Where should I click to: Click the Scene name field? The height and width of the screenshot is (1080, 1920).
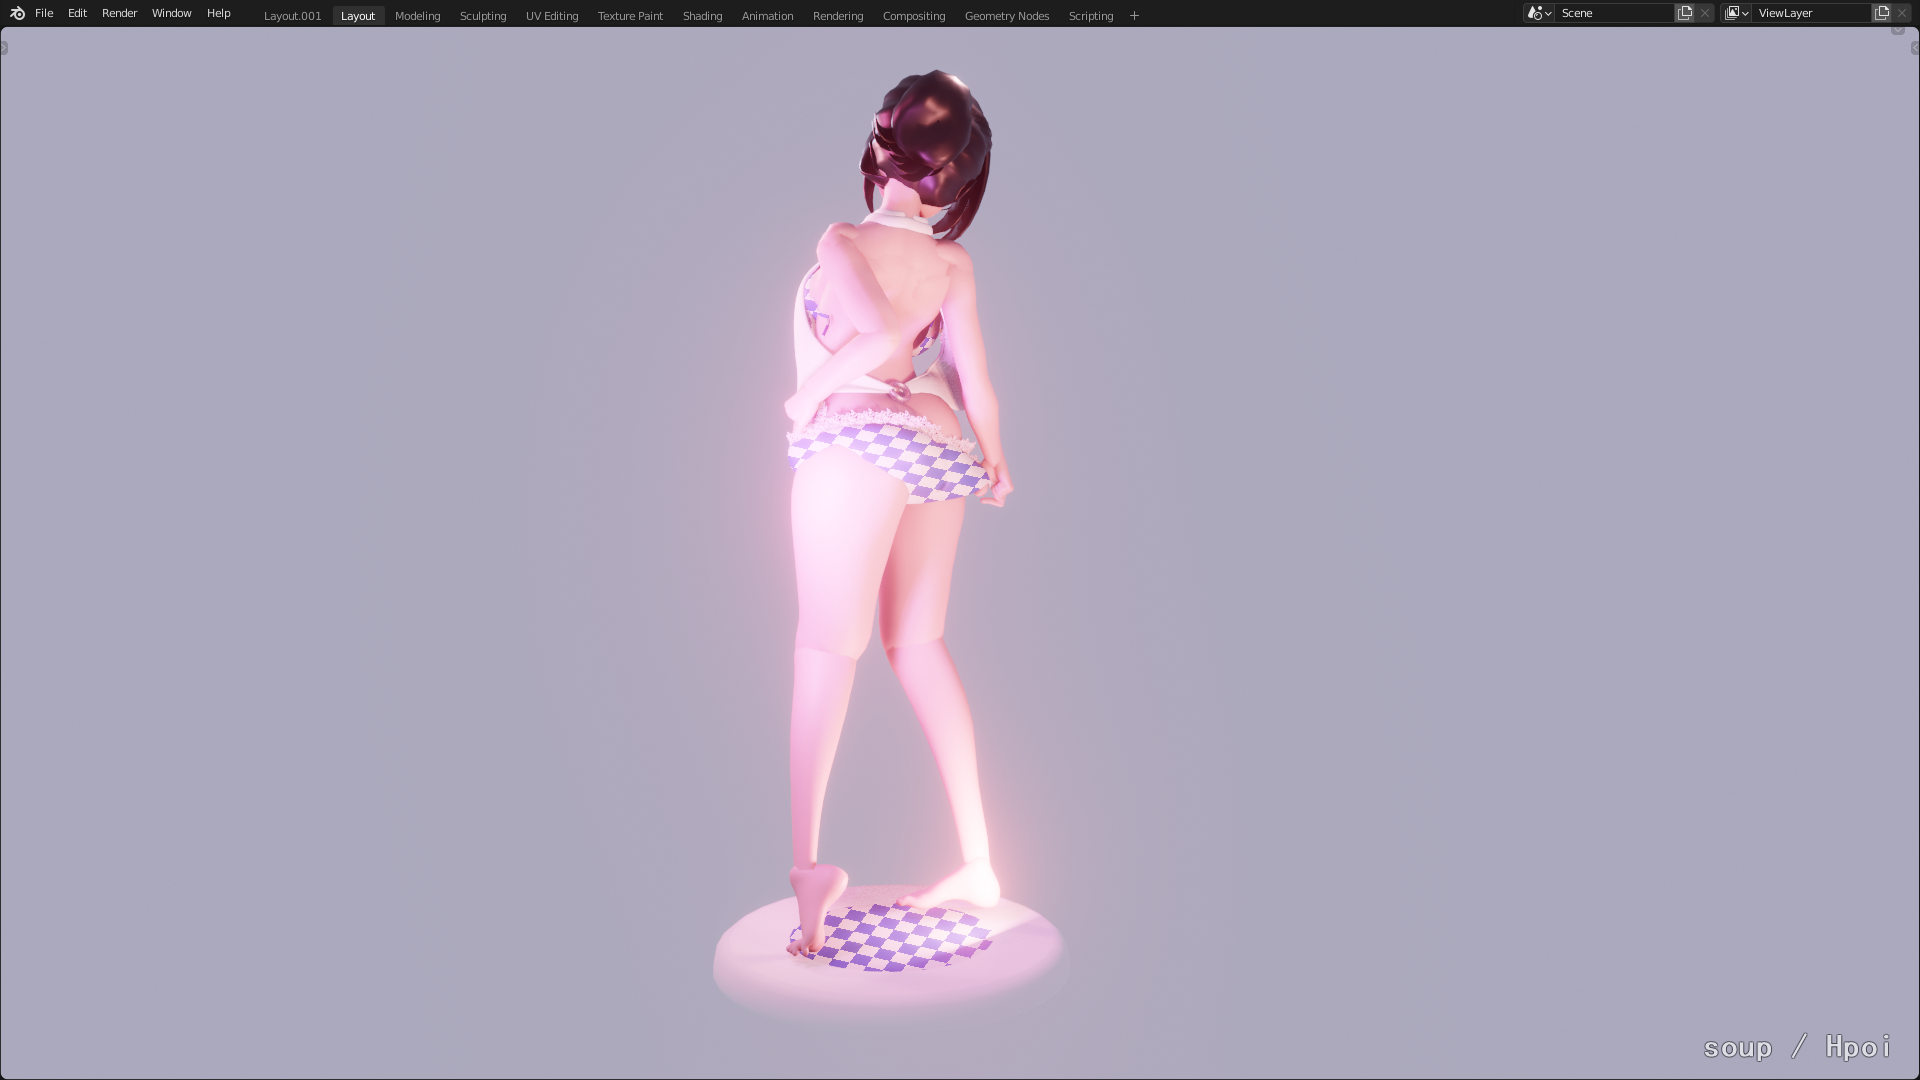tap(1614, 13)
